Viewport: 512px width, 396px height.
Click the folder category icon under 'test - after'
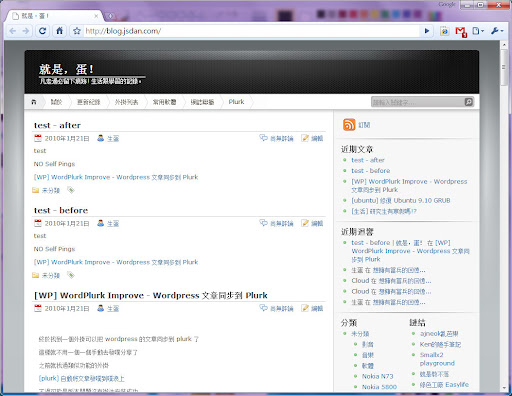tap(35, 190)
